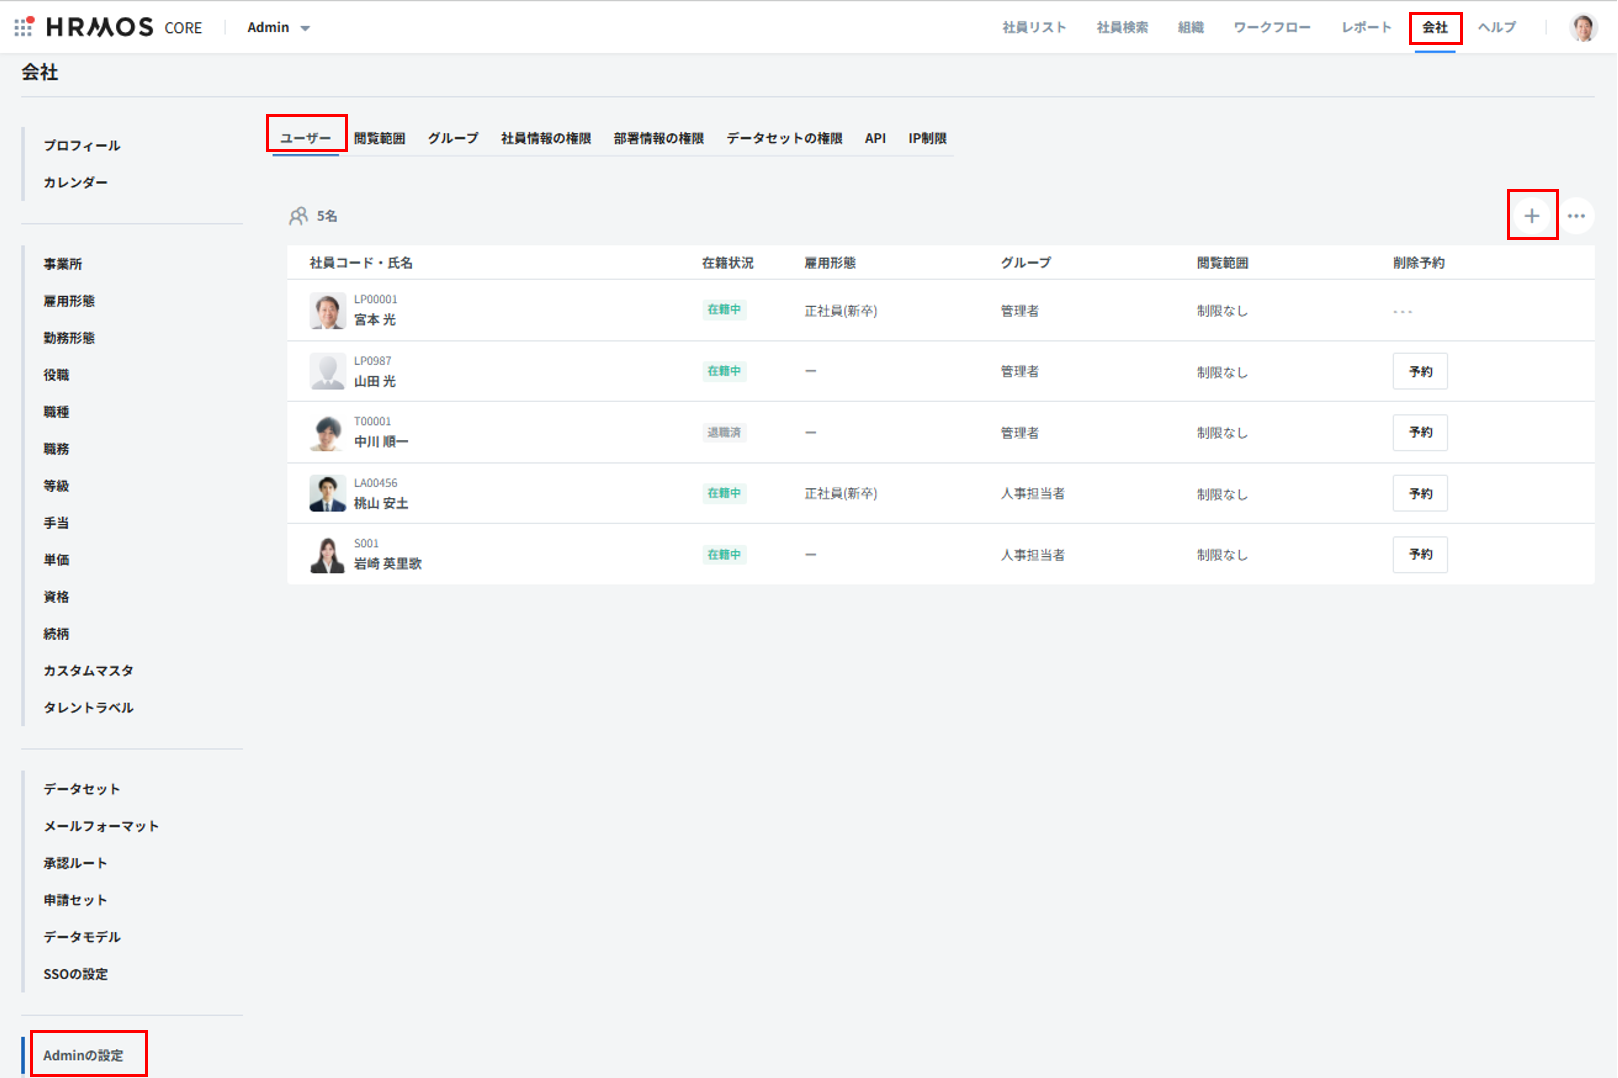Click the profile avatar in top right
The width and height of the screenshot is (1618, 1078).
[1583, 28]
